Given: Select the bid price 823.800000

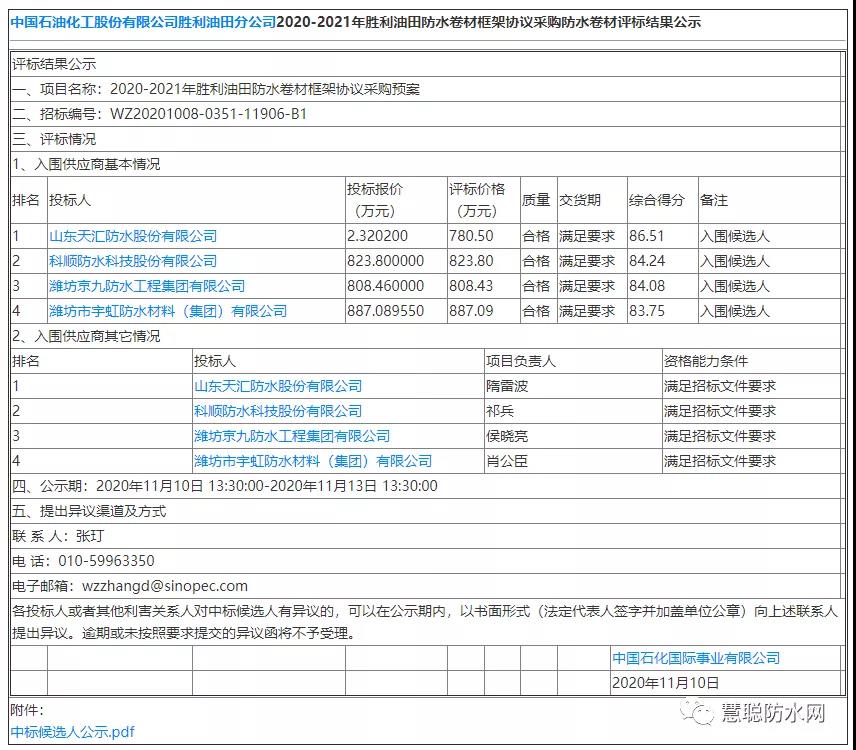Looking at the screenshot, I should tap(385, 261).
